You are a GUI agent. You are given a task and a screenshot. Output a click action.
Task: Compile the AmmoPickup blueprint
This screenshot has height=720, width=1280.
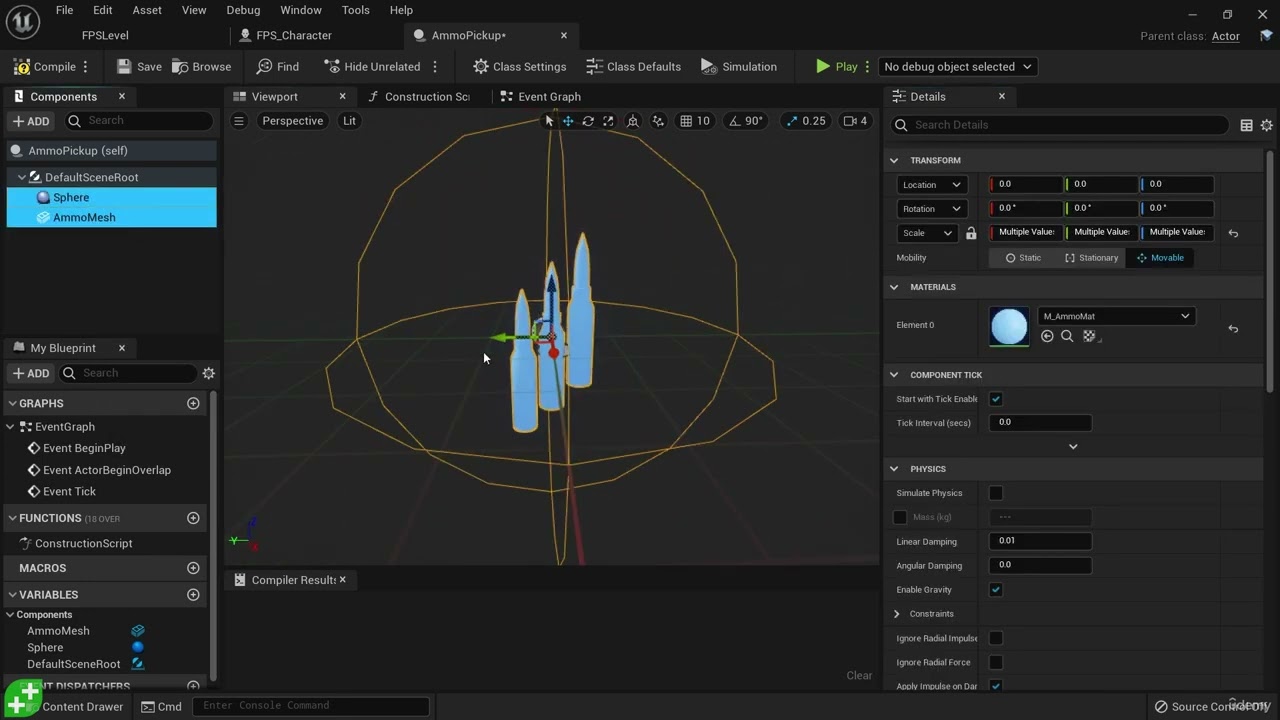[x=45, y=67]
